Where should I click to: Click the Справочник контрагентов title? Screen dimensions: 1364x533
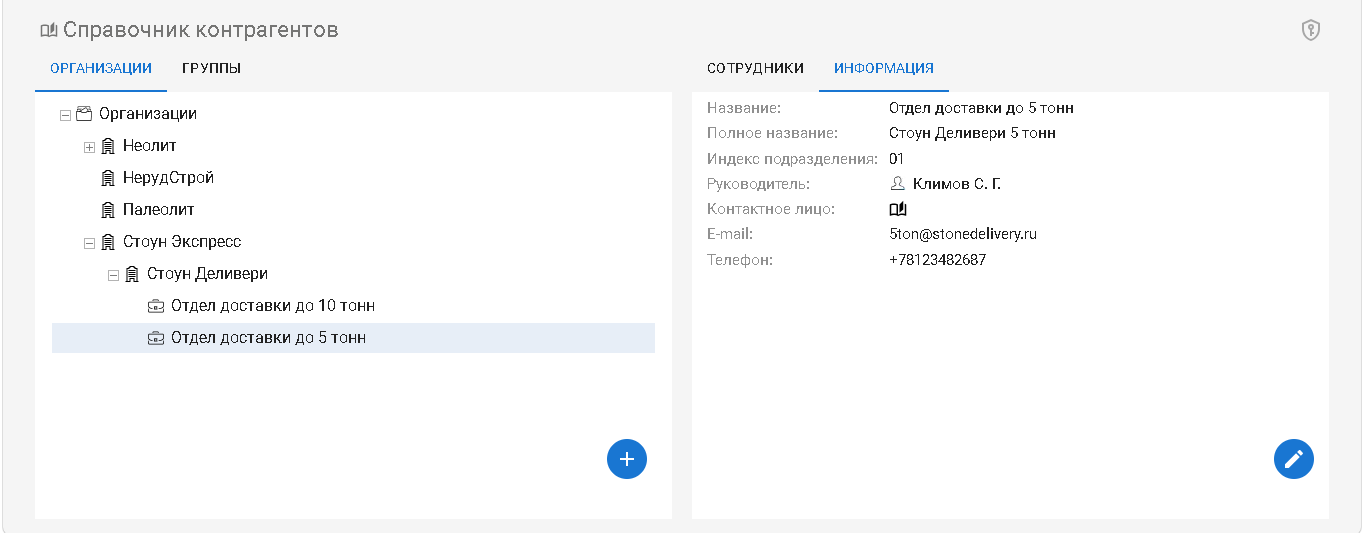[x=201, y=30]
